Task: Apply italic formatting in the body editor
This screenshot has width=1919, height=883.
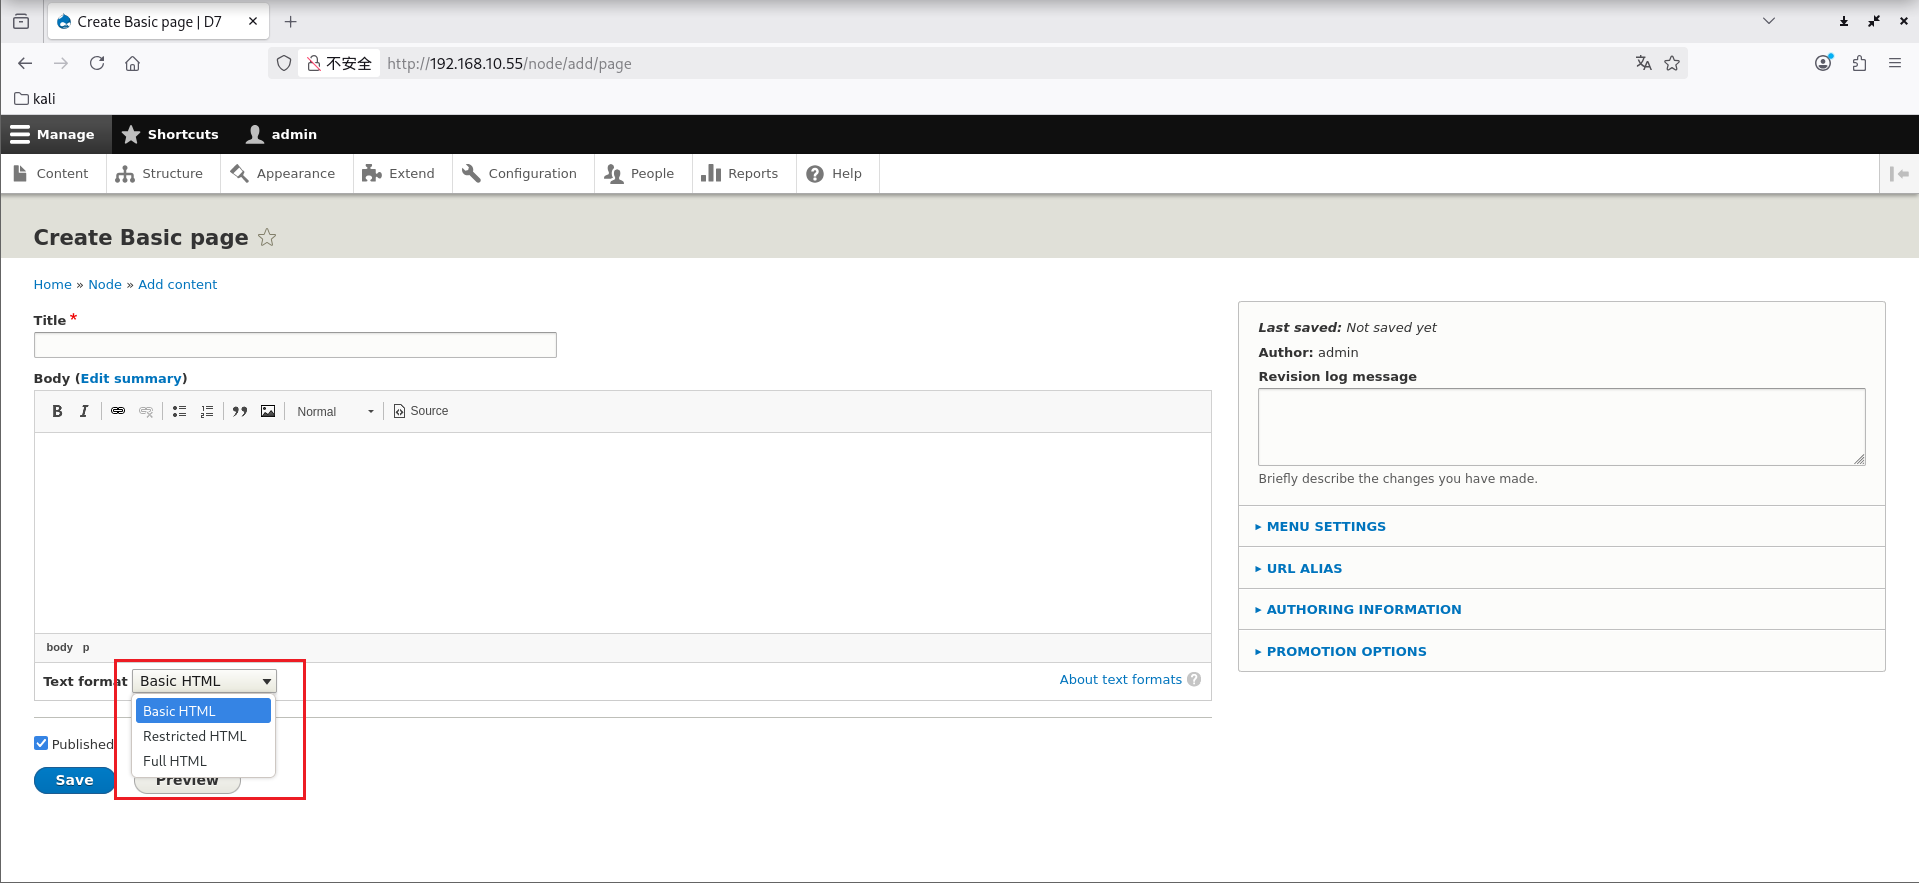Action: [x=84, y=411]
